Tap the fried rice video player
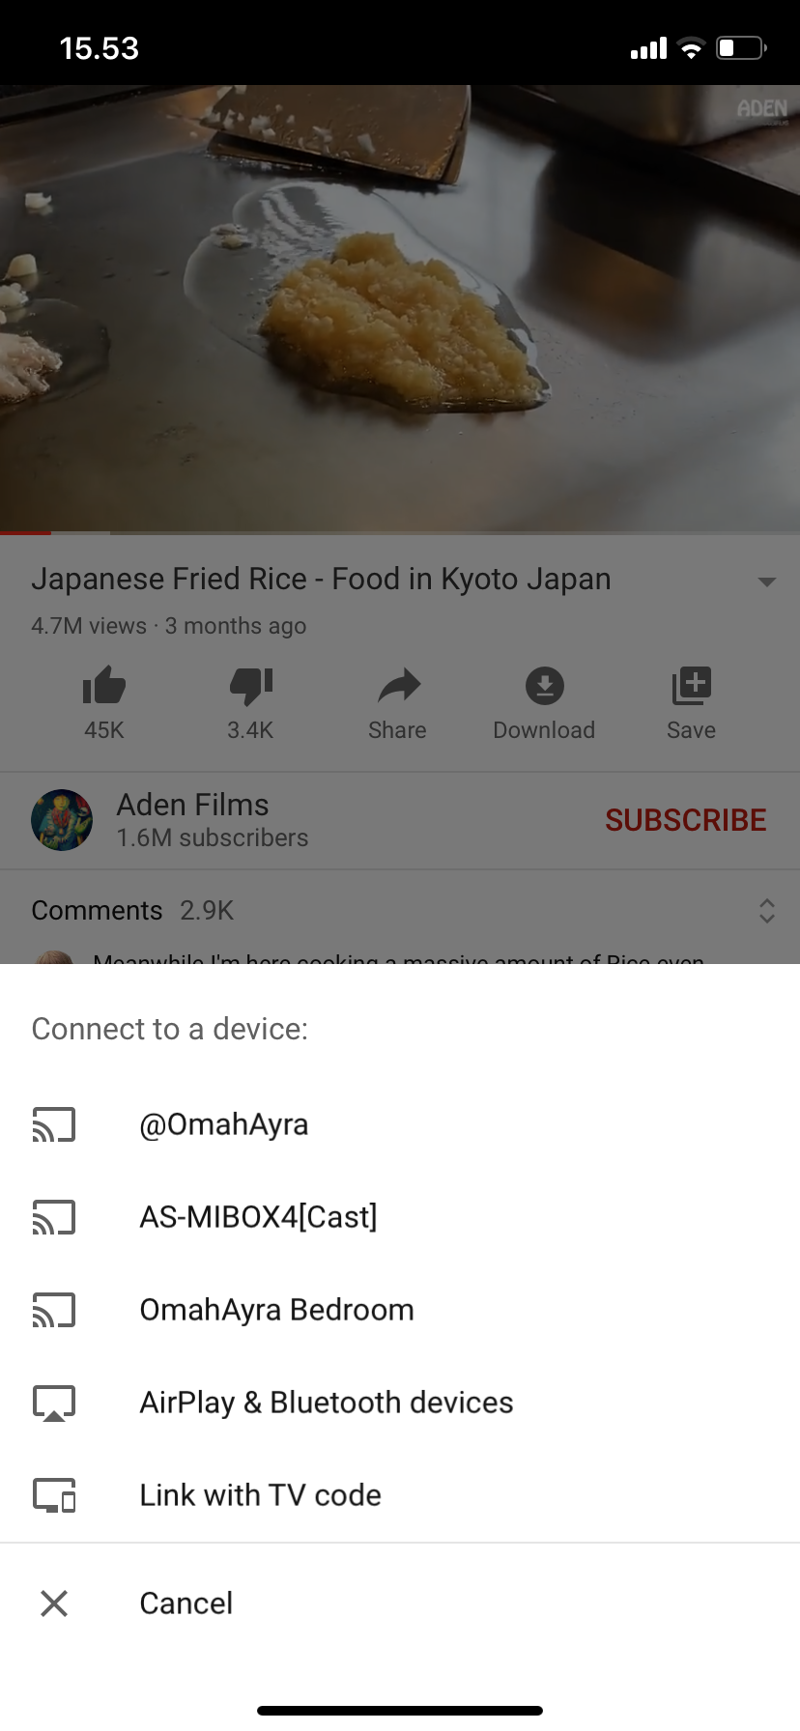The width and height of the screenshot is (800, 1731). pyautogui.click(x=400, y=308)
